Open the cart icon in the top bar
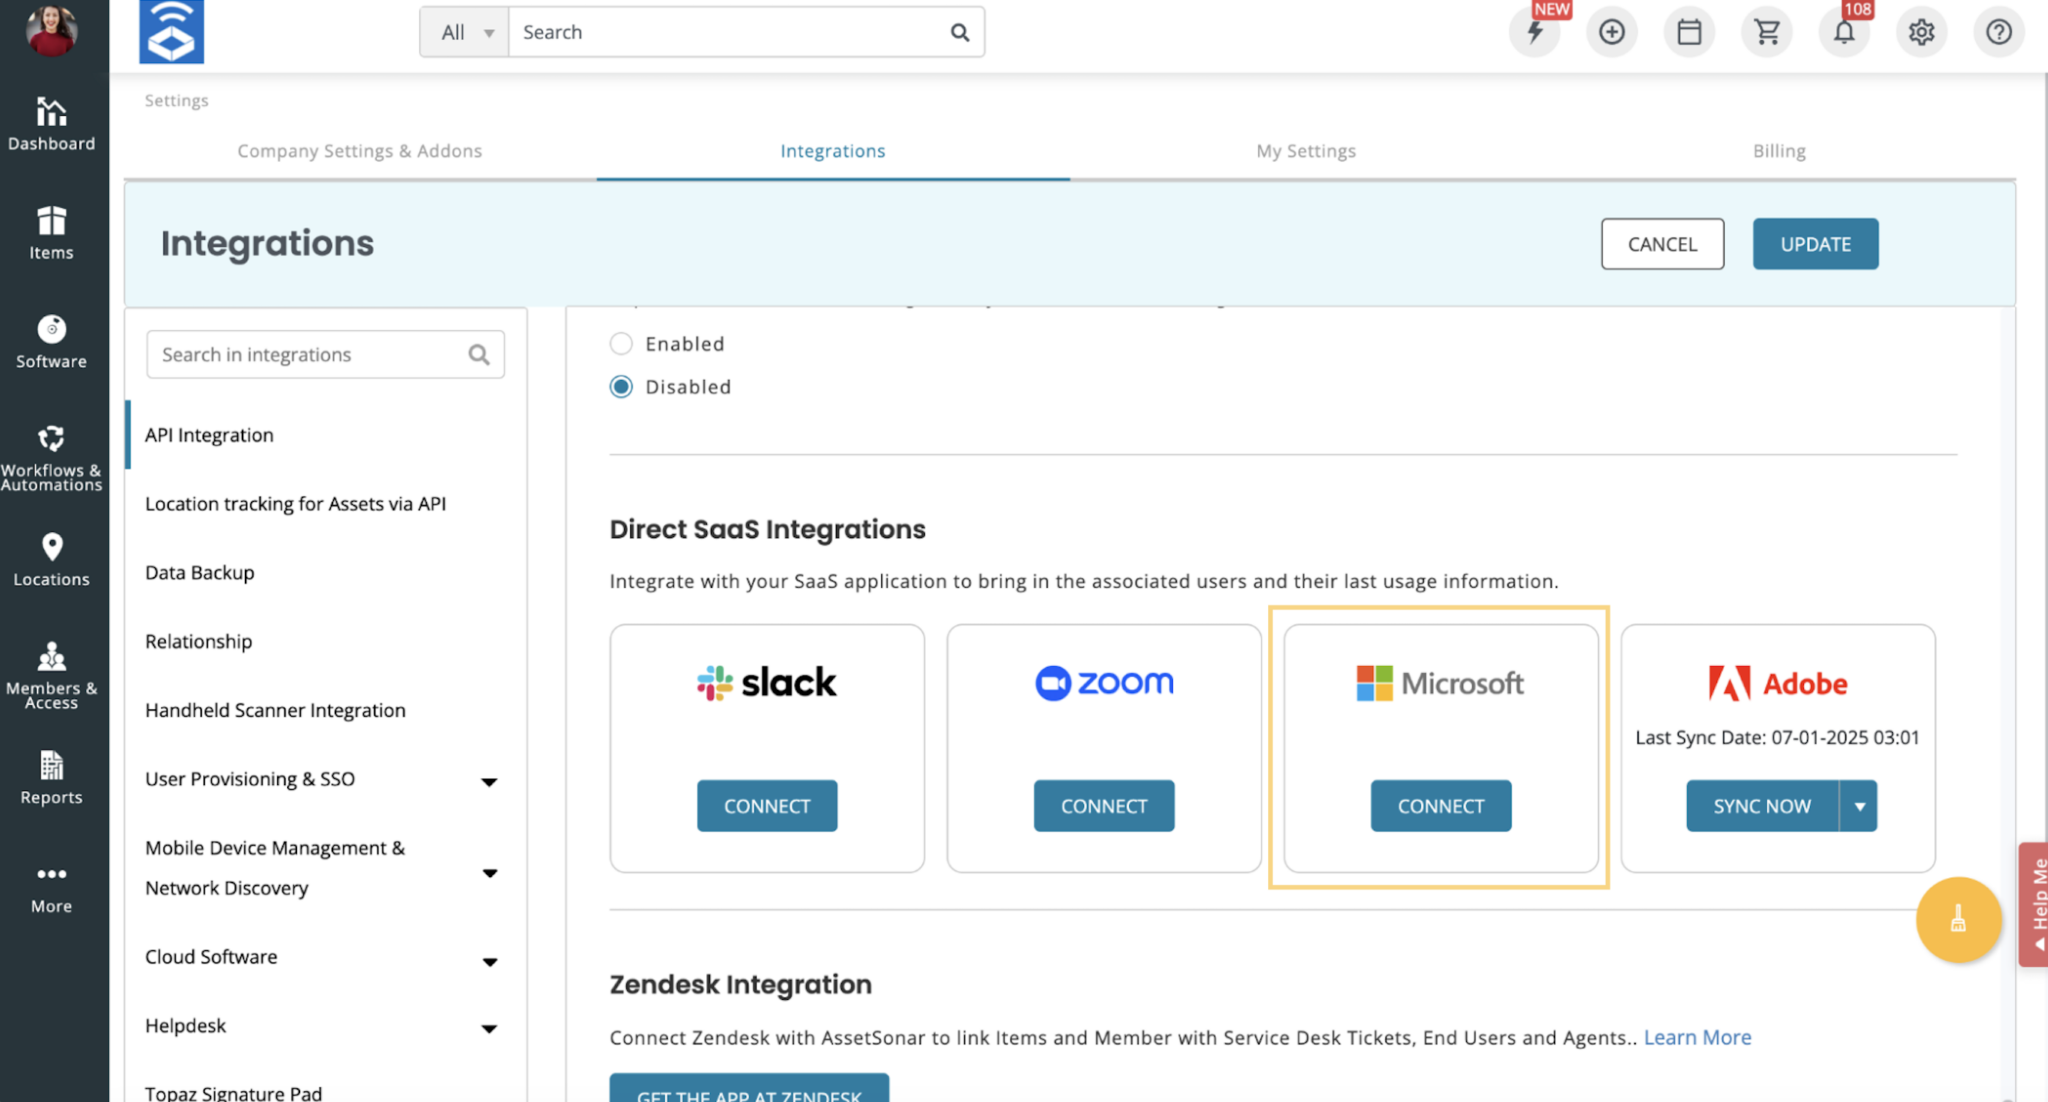Screen dimensions: 2048x1102 (x=1766, y=31)
